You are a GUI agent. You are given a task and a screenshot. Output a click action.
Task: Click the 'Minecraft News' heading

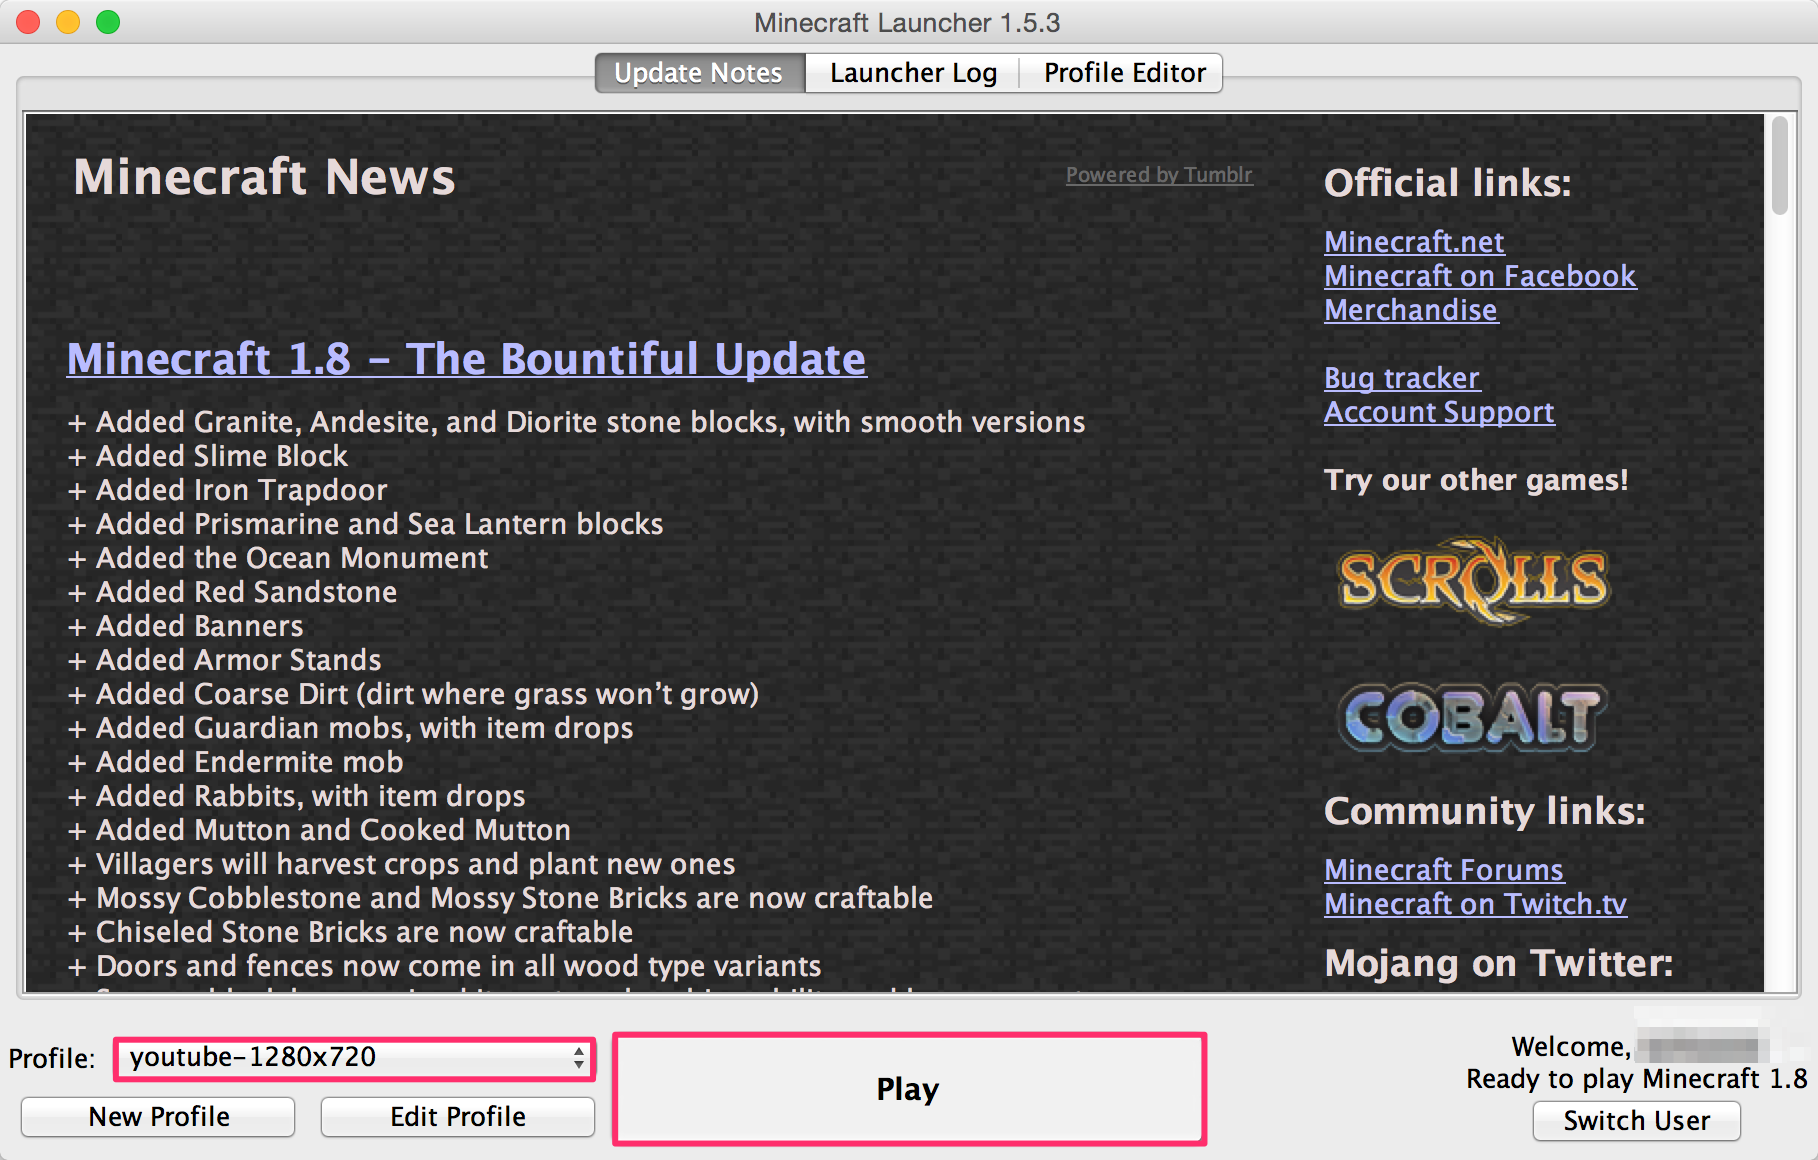pos(265,177)
